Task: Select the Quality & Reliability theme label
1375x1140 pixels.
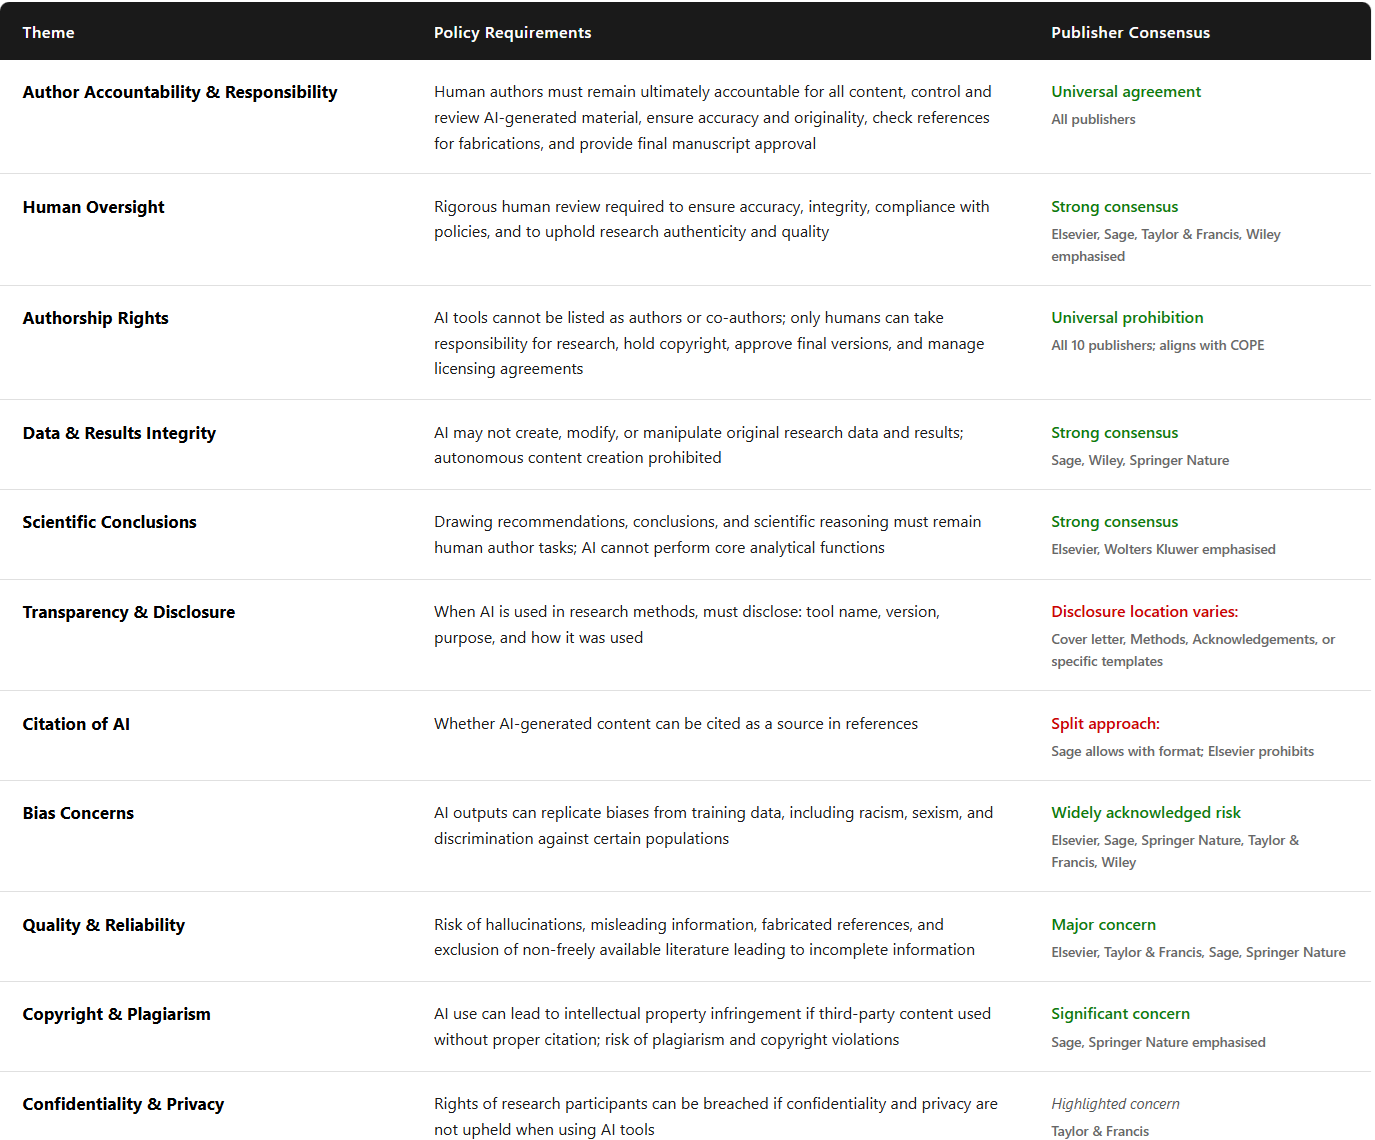Action: click(x=103, y=925)
